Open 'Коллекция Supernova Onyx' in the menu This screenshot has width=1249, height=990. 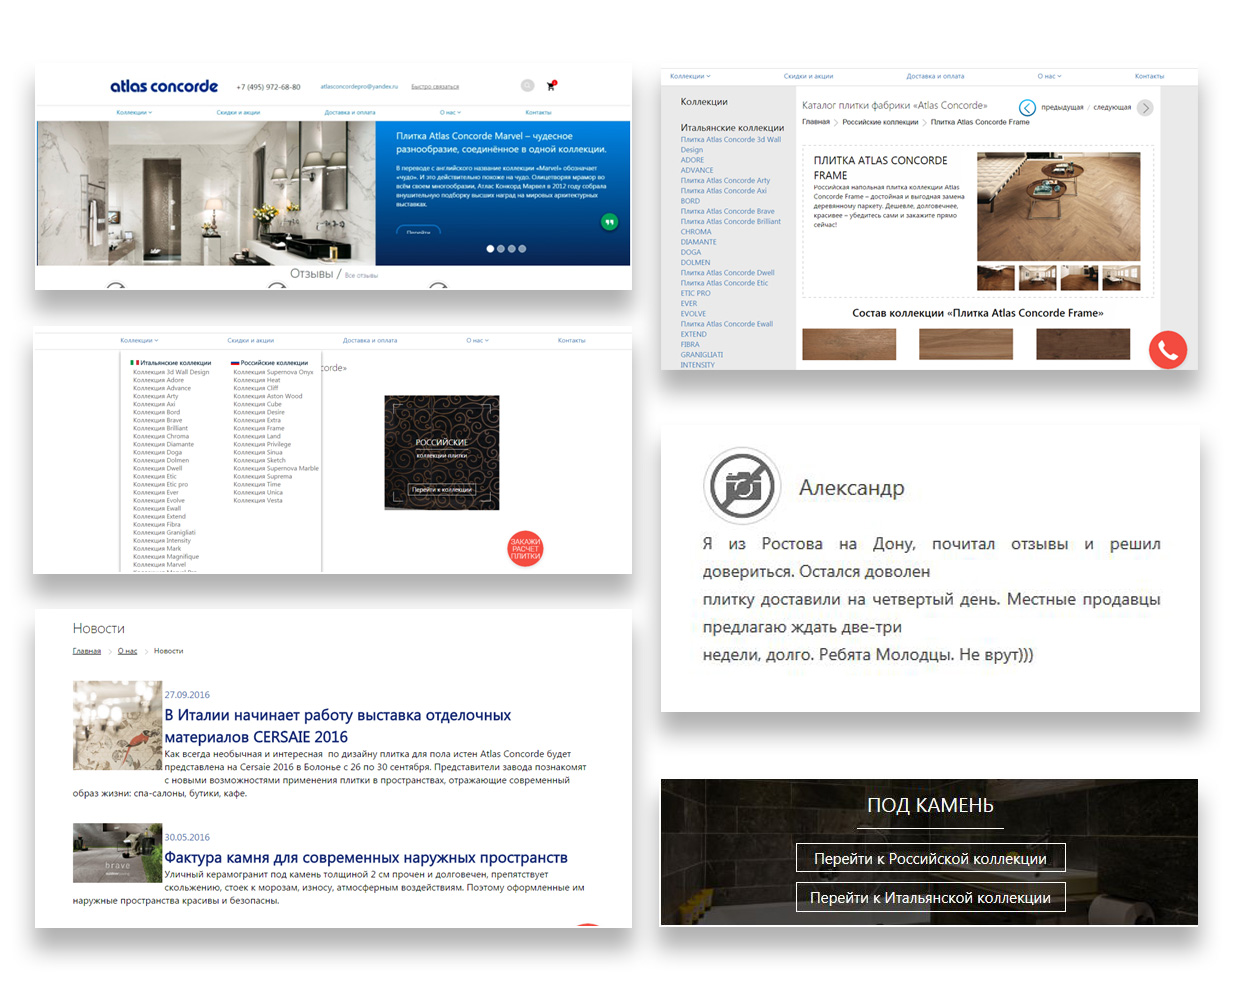point(273,372)
